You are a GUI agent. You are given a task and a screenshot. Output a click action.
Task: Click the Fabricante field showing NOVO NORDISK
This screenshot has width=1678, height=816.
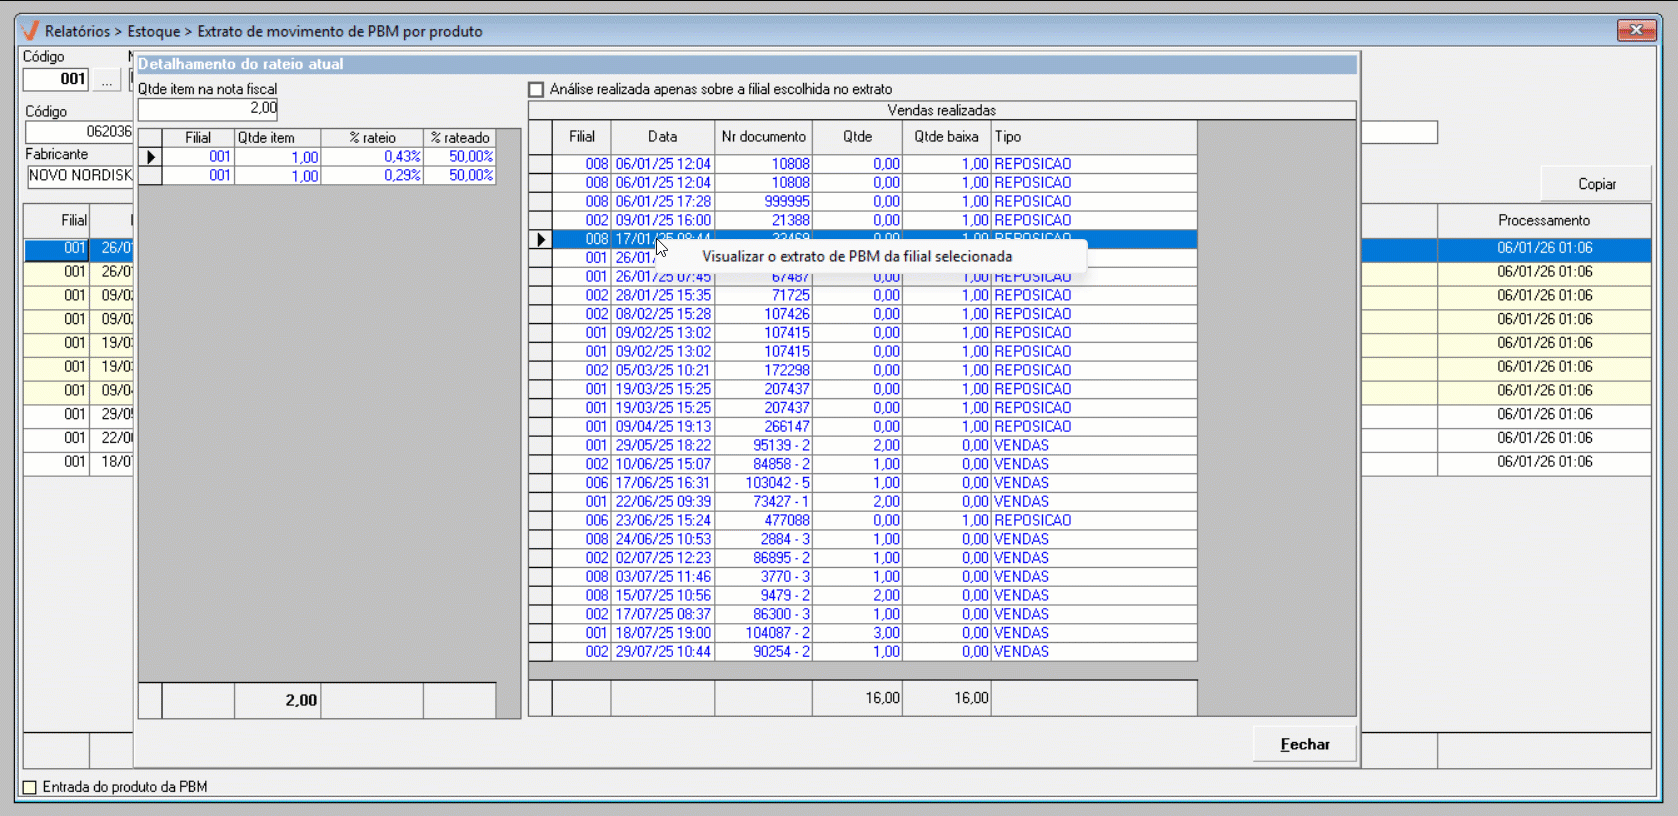coord(80,176)
